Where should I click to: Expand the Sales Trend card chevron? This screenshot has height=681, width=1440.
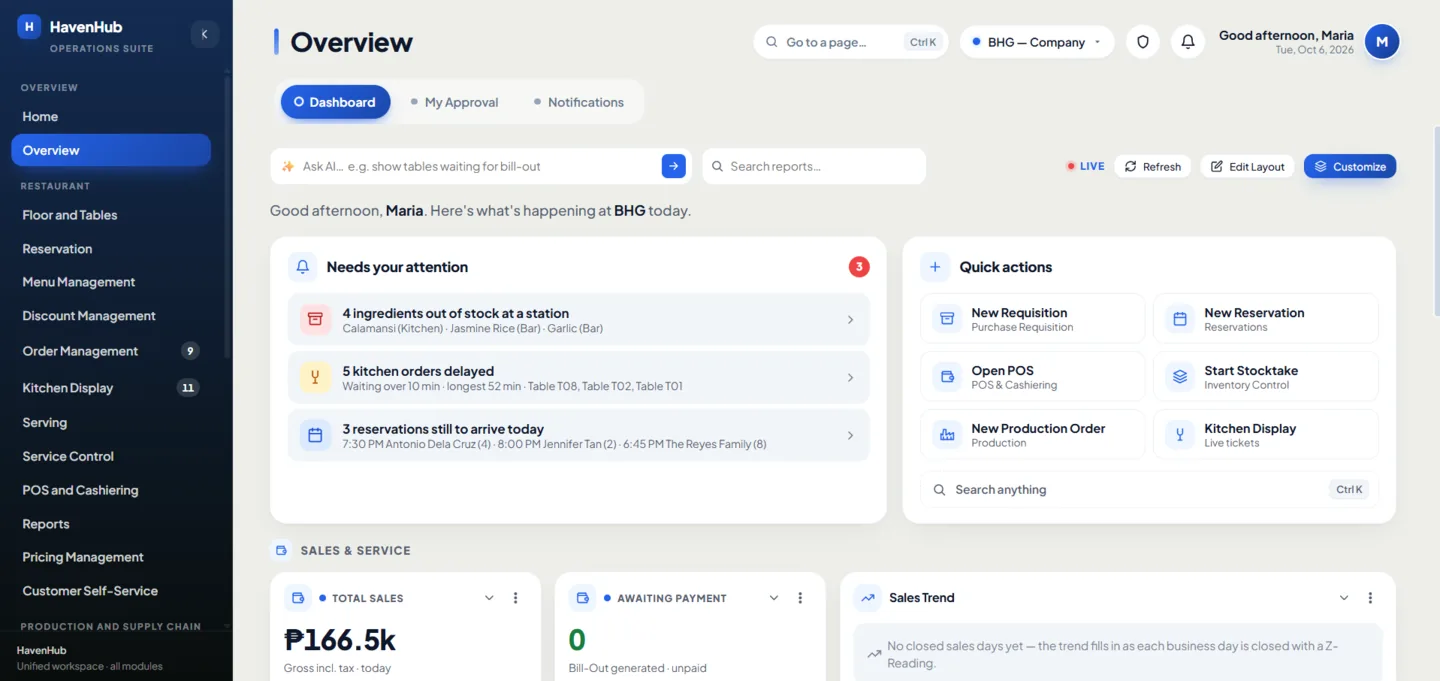[1344, 598]
